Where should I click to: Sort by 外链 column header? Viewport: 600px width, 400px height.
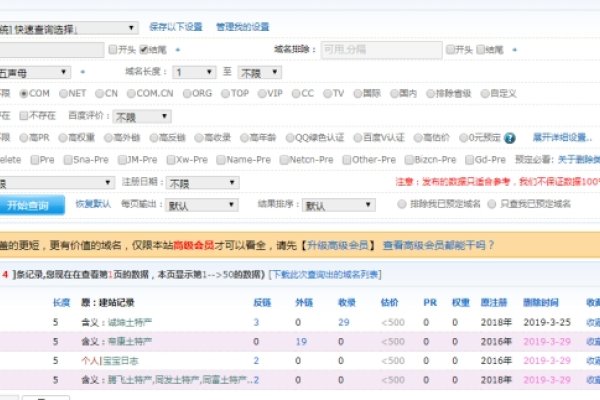(x=304, y=303)
